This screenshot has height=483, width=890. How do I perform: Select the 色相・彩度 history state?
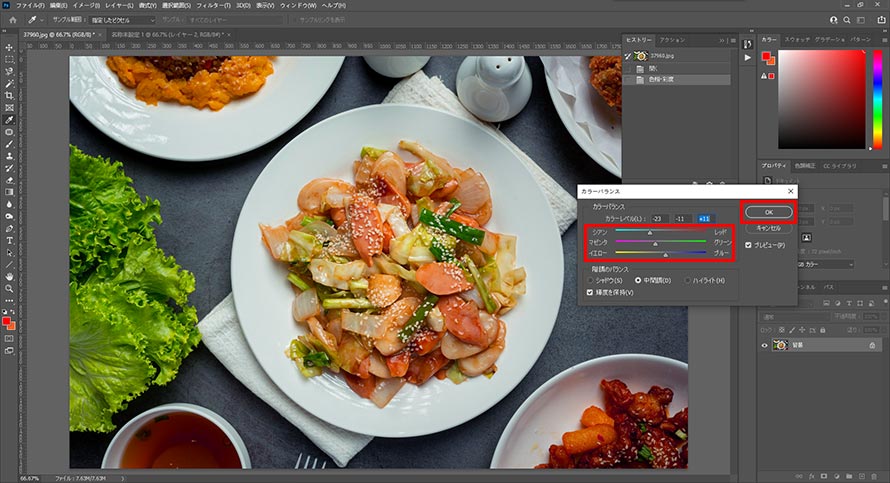click(678, 79)
